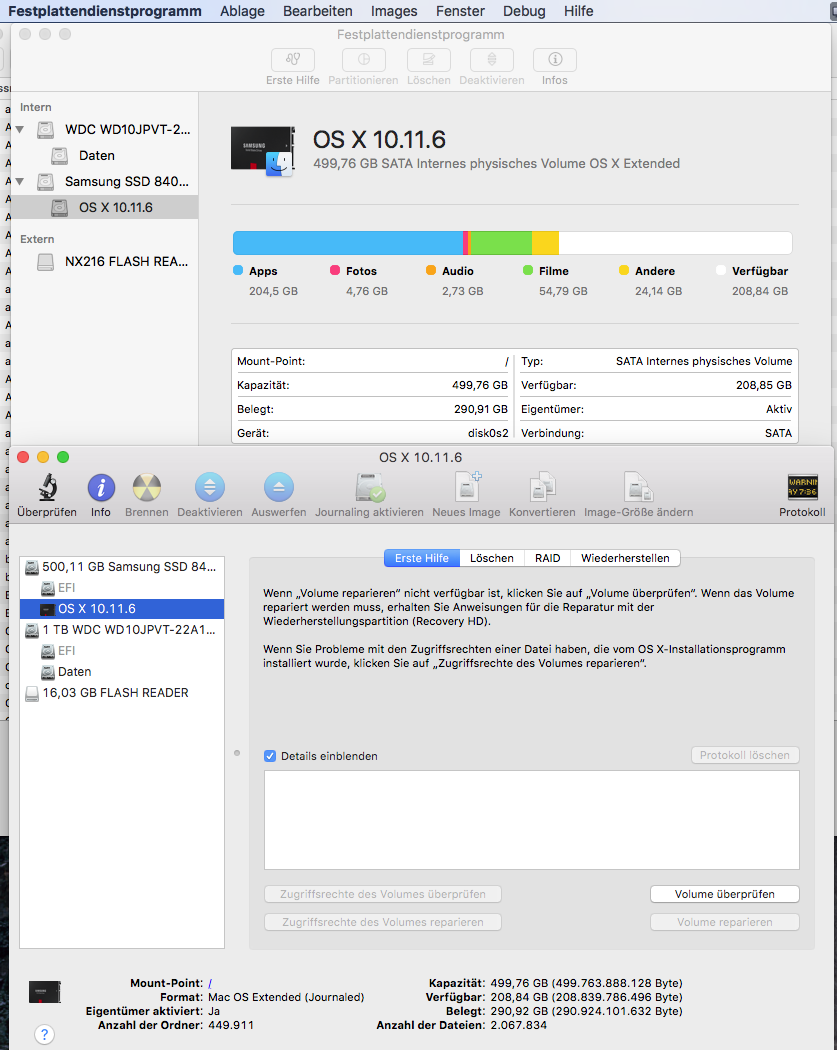
Task: Open the Mount-Point slash link
Action: coord(210,983)
